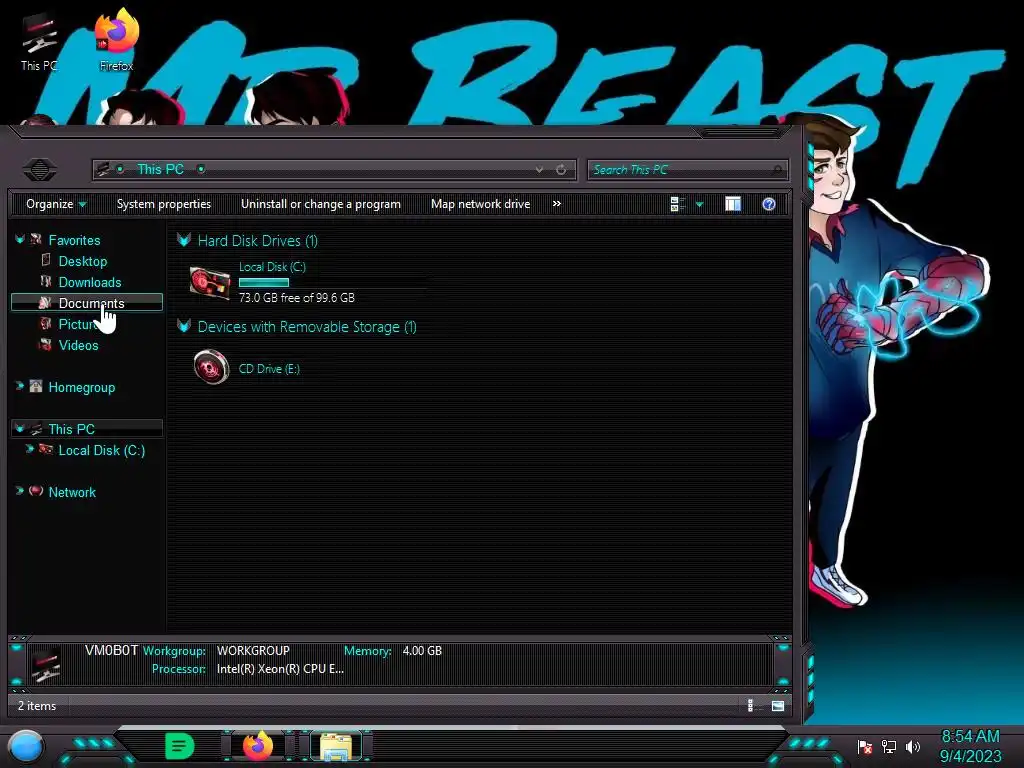The image size is (1024, 768).
Task: Click the Desktop item icon
Action: point(46,261)
